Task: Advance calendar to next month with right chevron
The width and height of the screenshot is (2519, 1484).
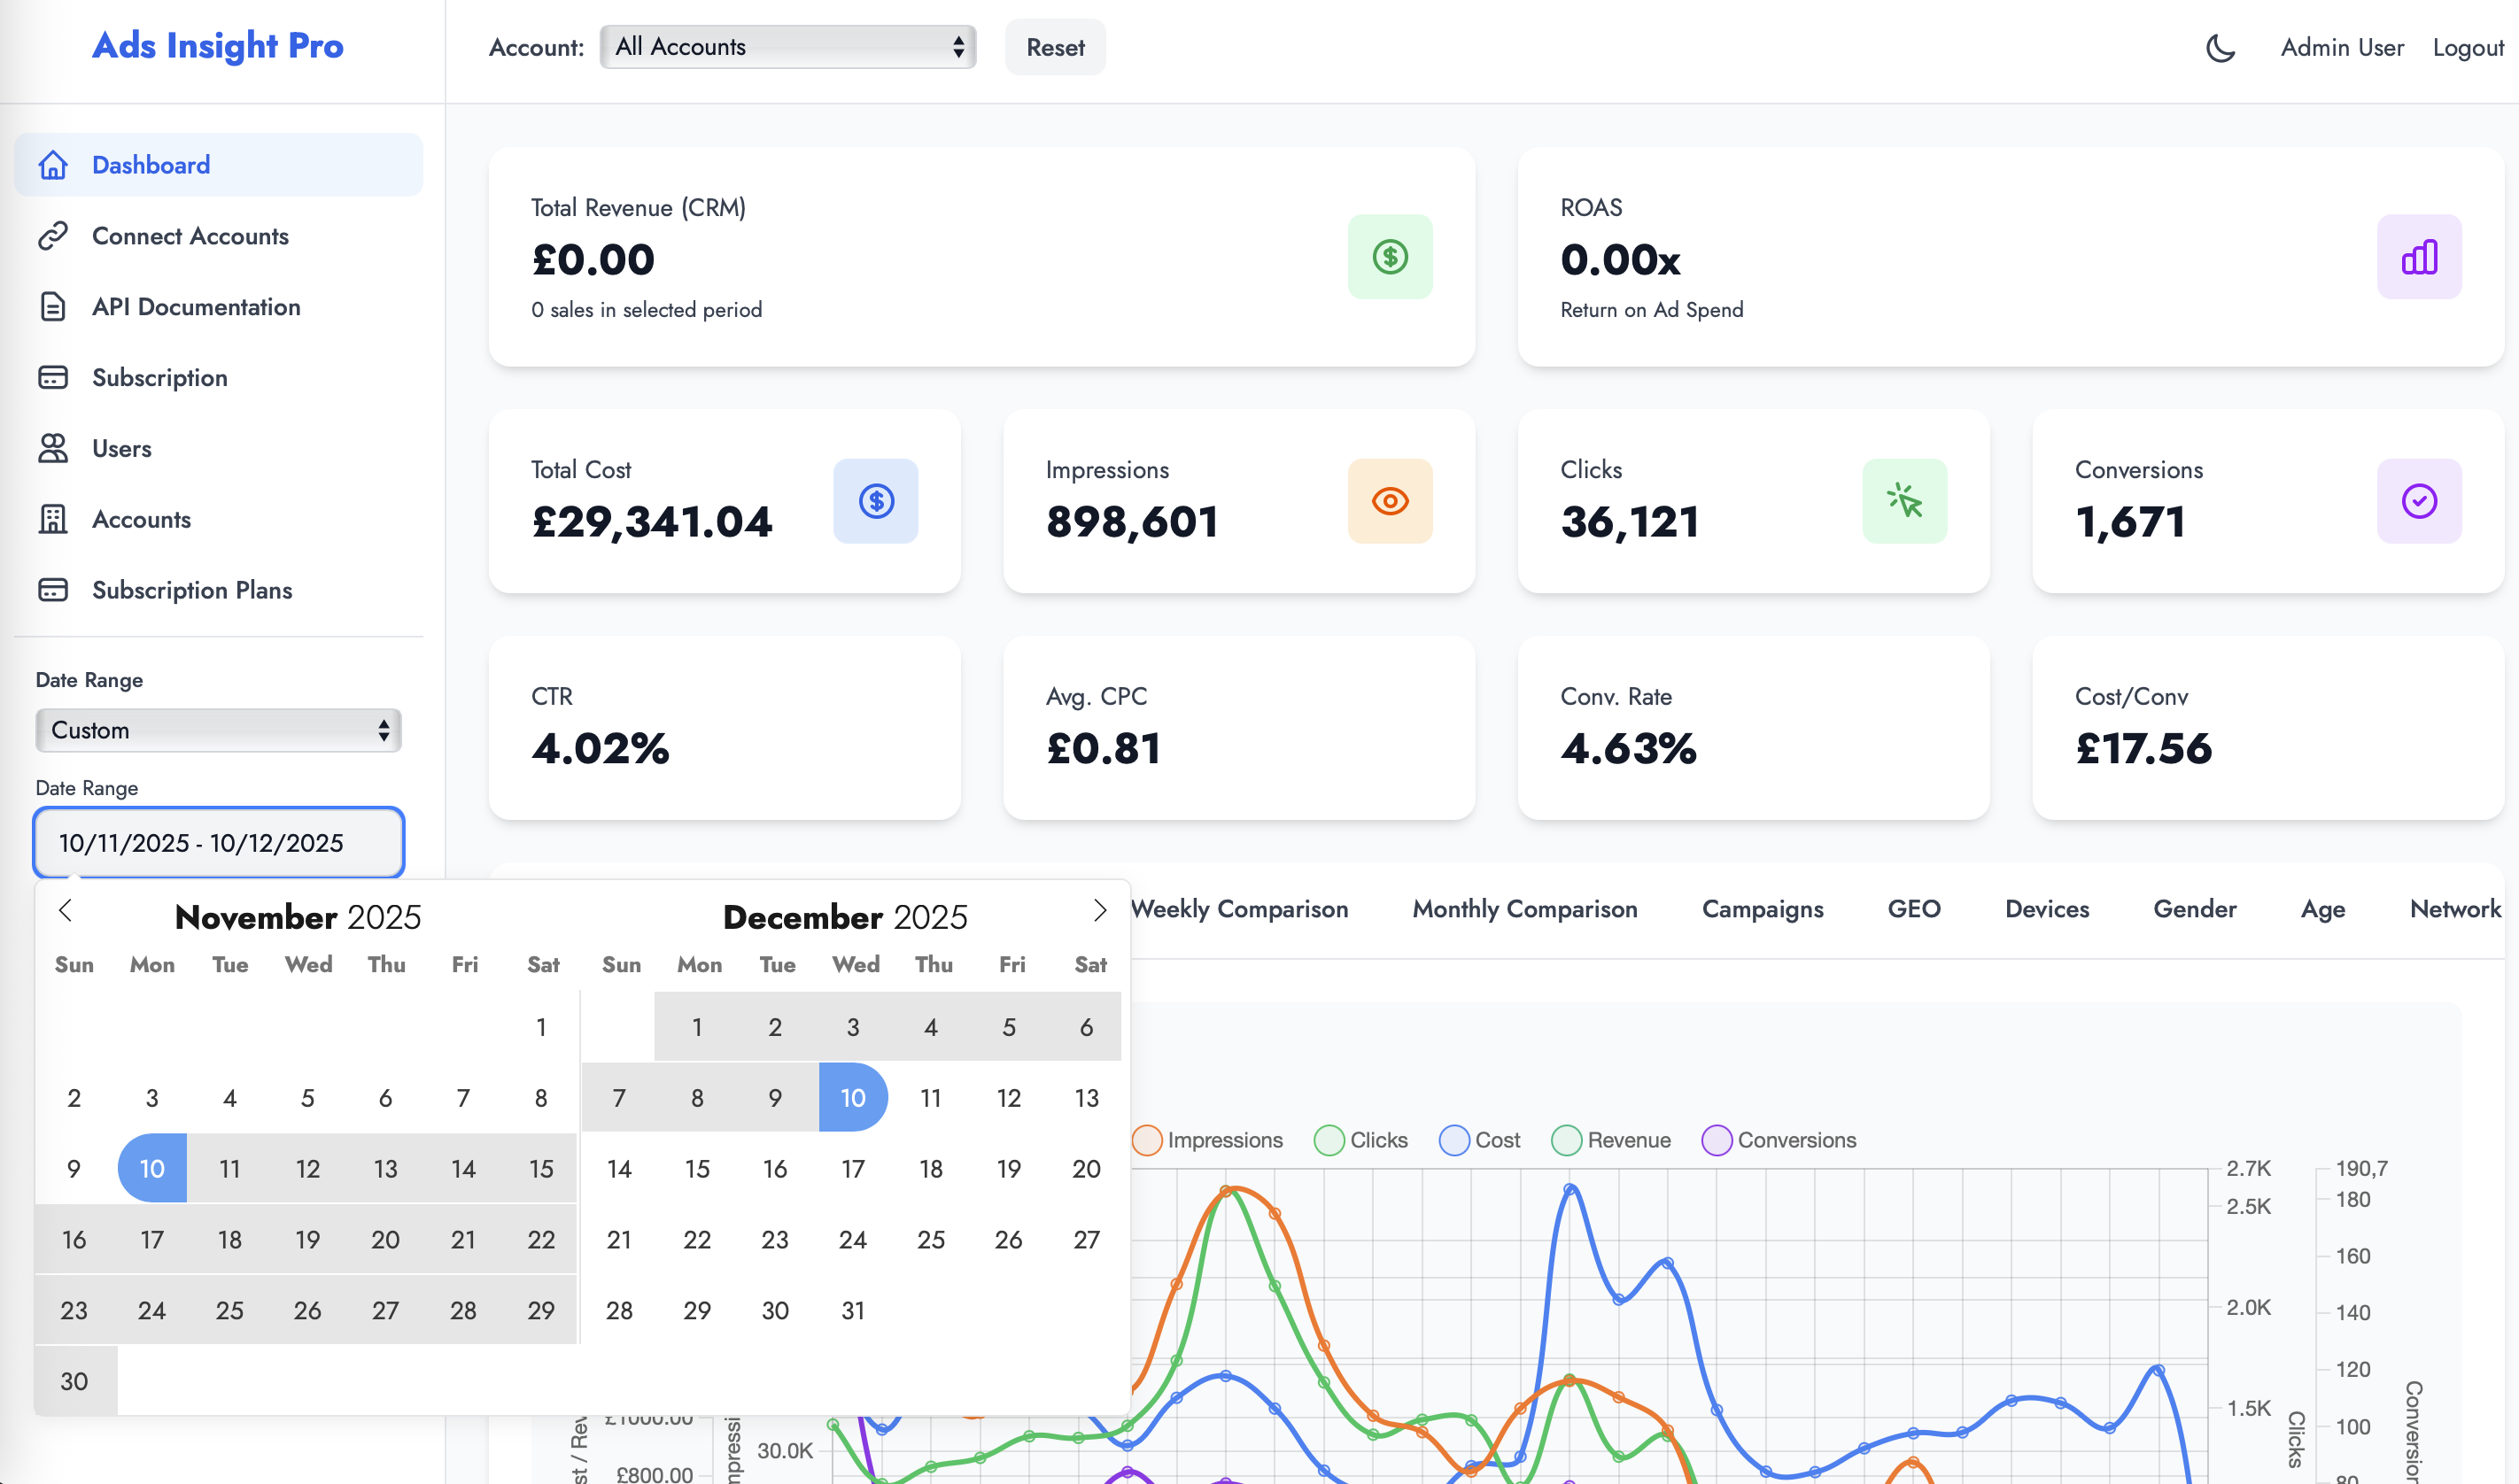Action: 1100,911
